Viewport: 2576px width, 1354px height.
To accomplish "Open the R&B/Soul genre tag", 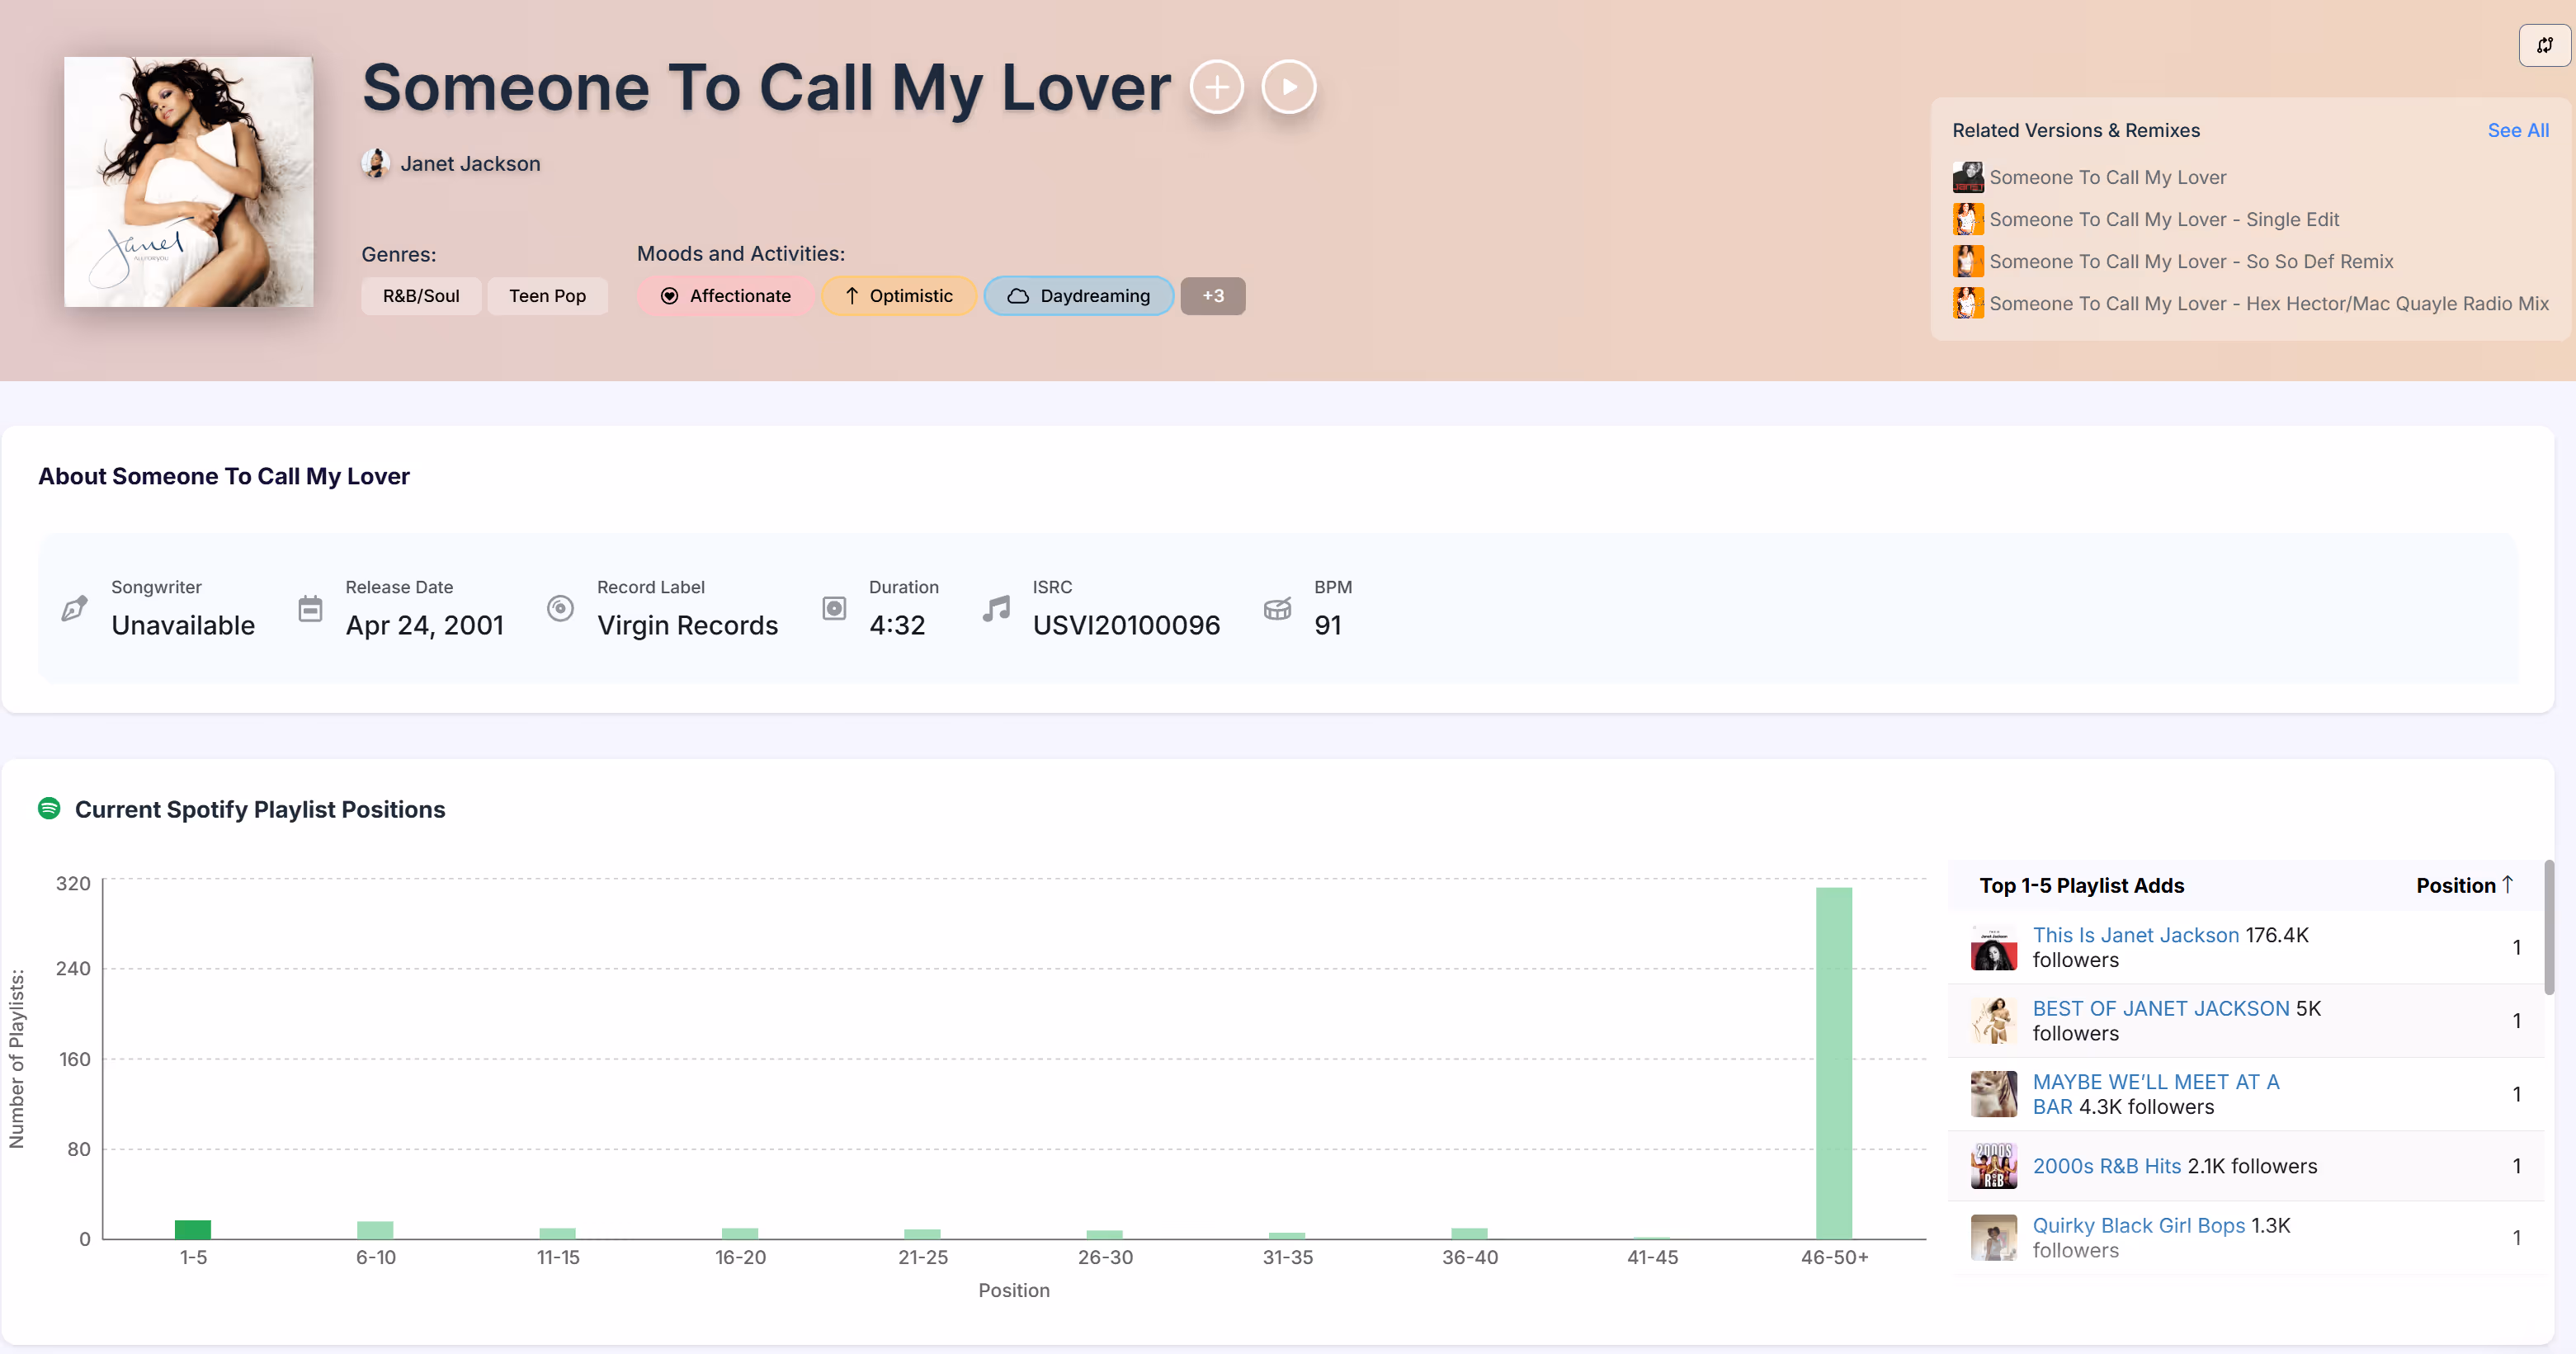I will click(x=421, y=296).
